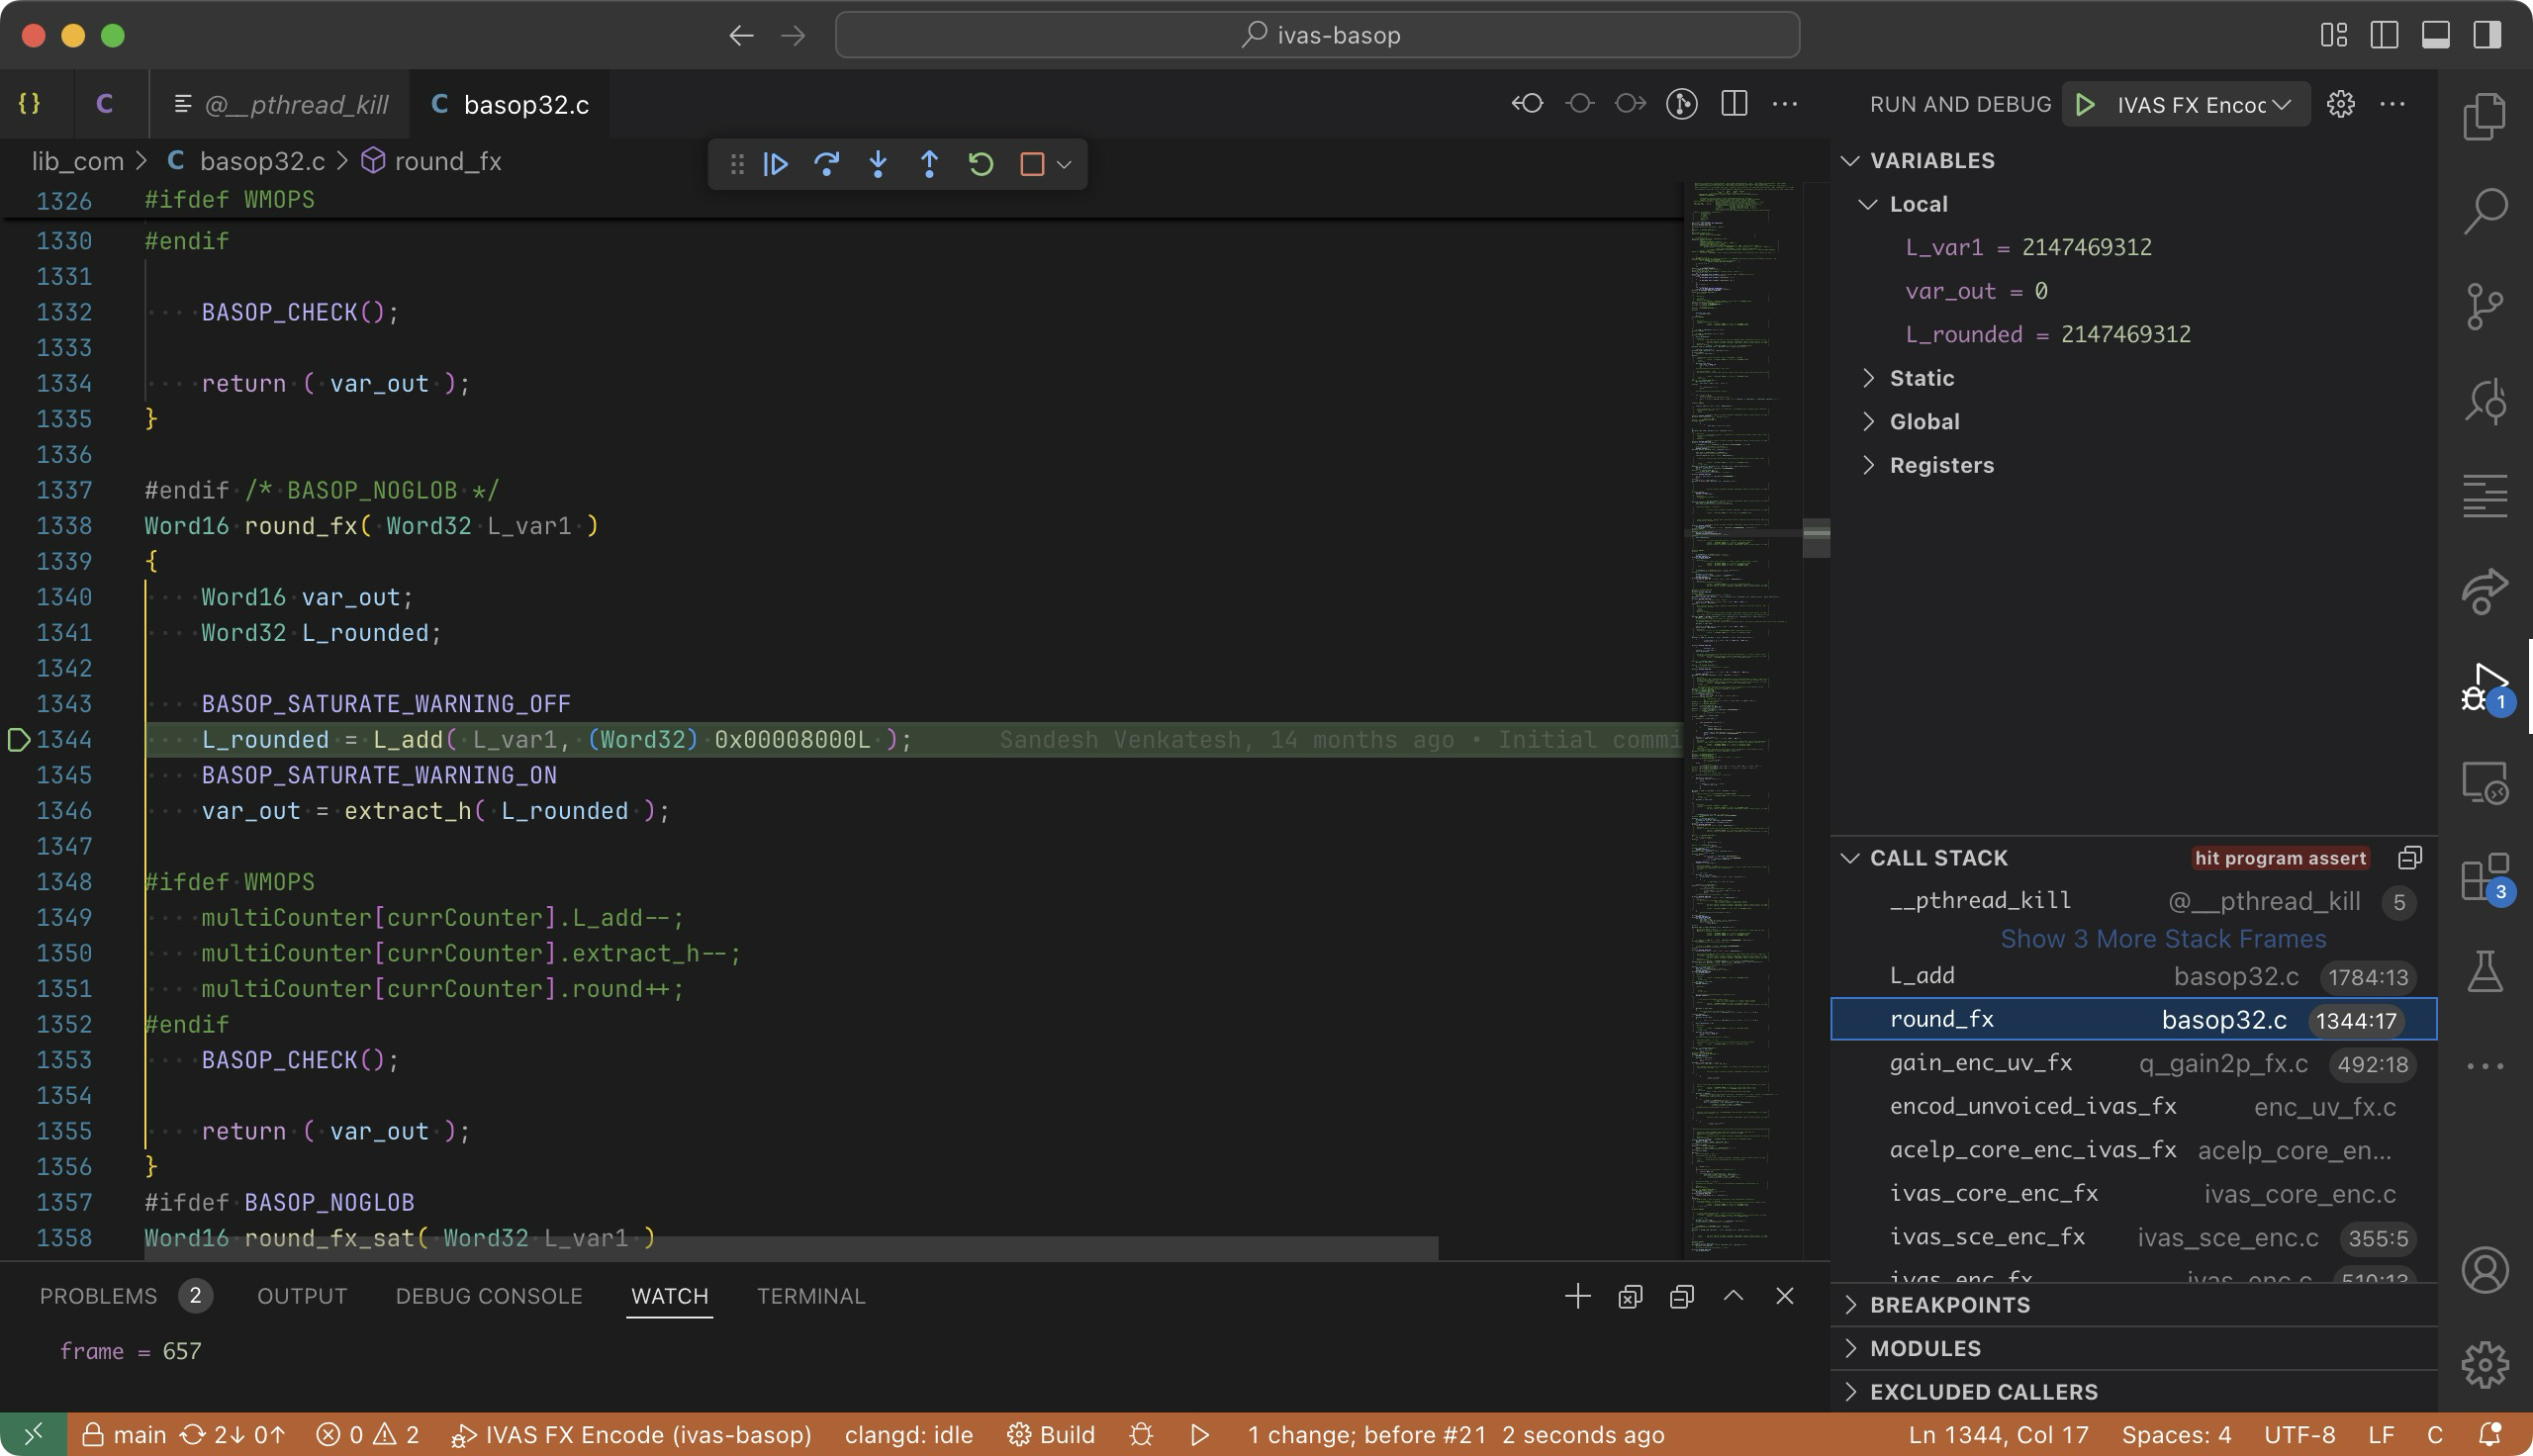
Task: Click the debug Continue button
Action: [x=775, y=164]
